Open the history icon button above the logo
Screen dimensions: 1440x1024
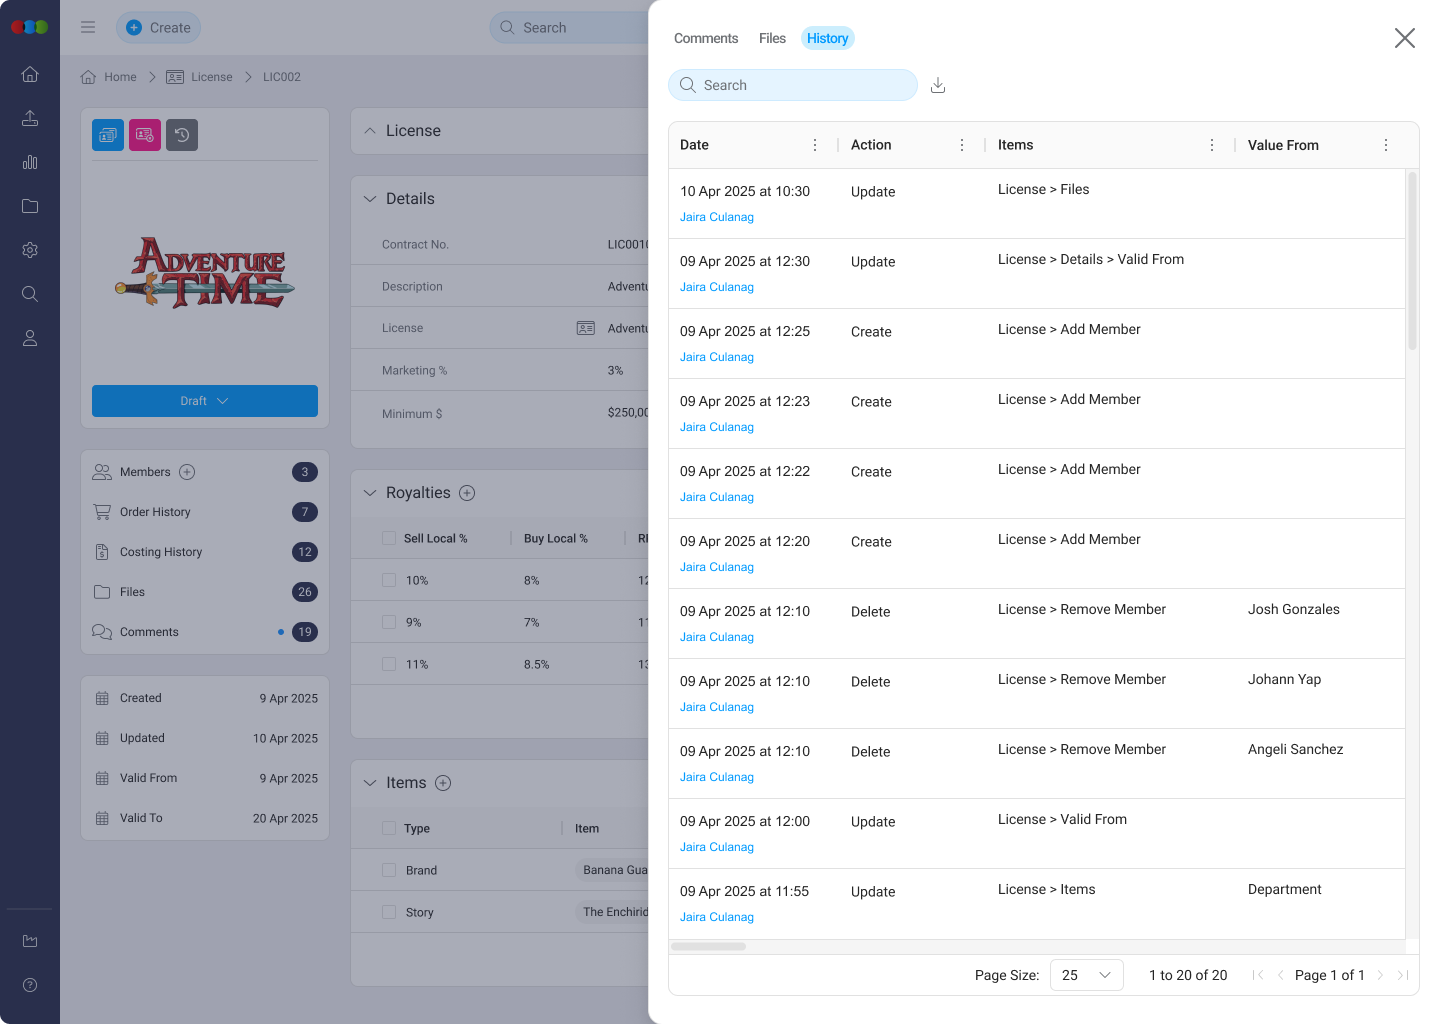[x=182, y=135]
